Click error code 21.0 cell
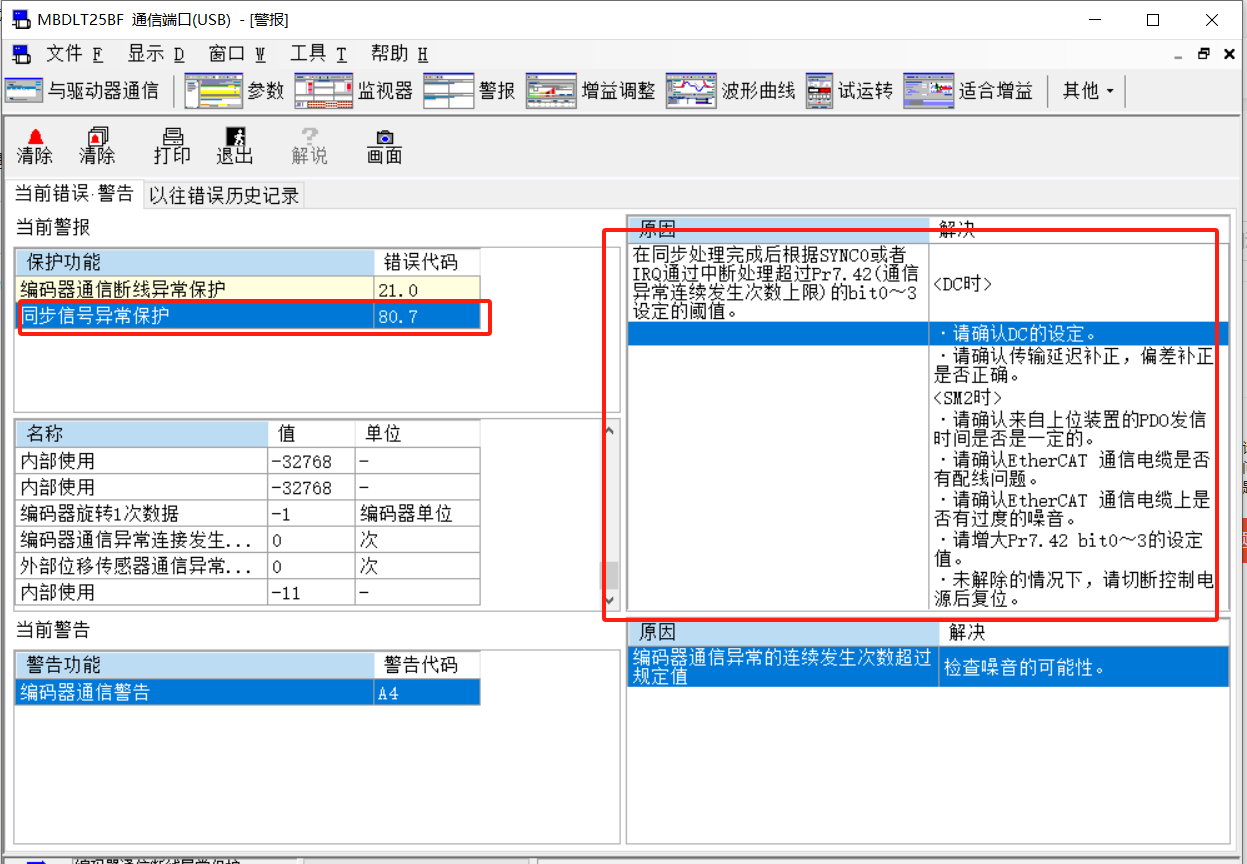Viewport: 1247px width, 864px height. (427, 290)
